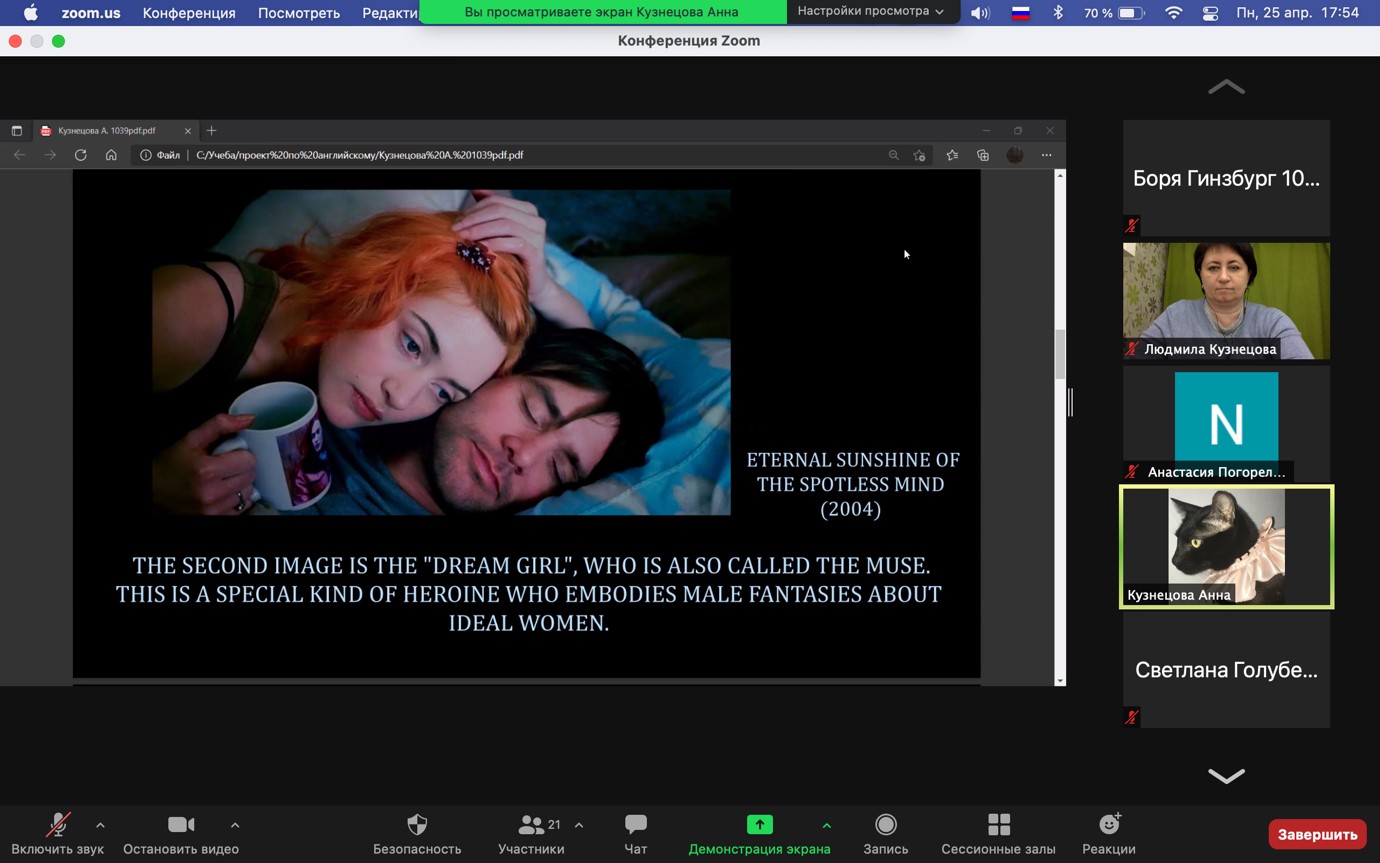
Task: Close the PDF browser tab
Action: 187,131
